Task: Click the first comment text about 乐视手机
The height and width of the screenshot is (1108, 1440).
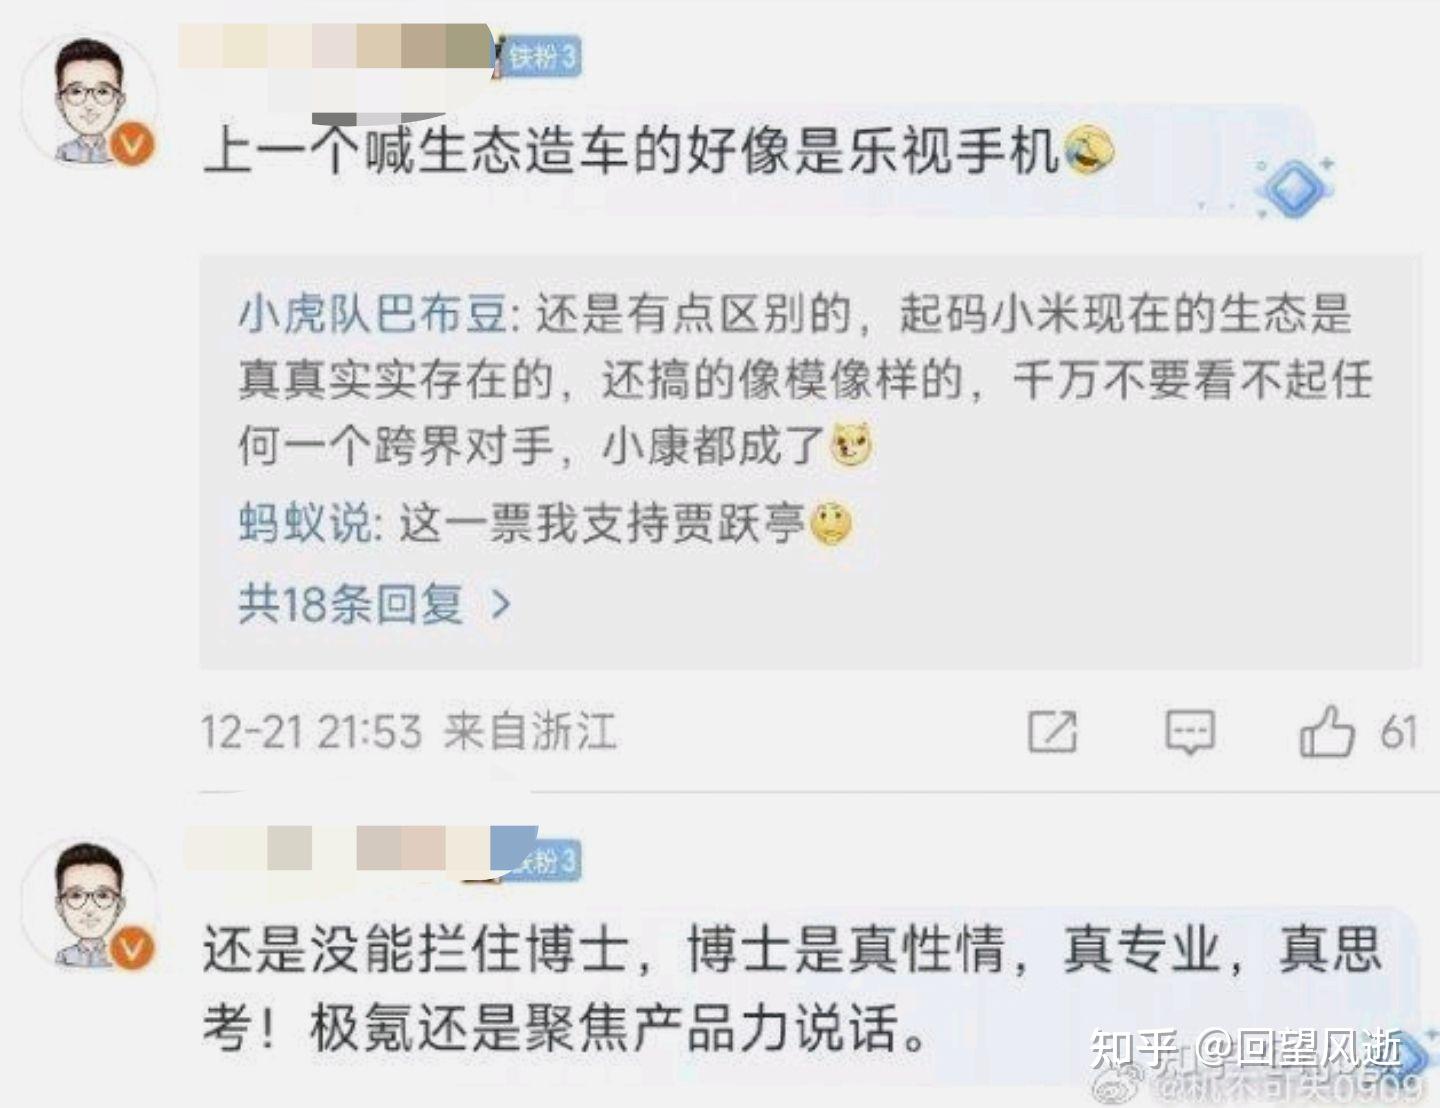Action: pos(631,152)
